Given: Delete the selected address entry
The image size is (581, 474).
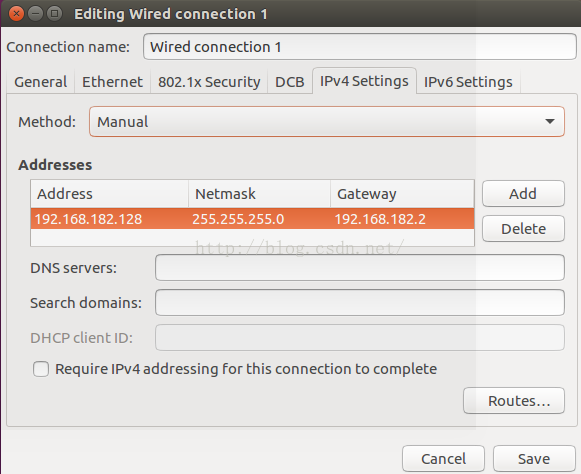Looking at the screenshot, I should click(523, 229).
